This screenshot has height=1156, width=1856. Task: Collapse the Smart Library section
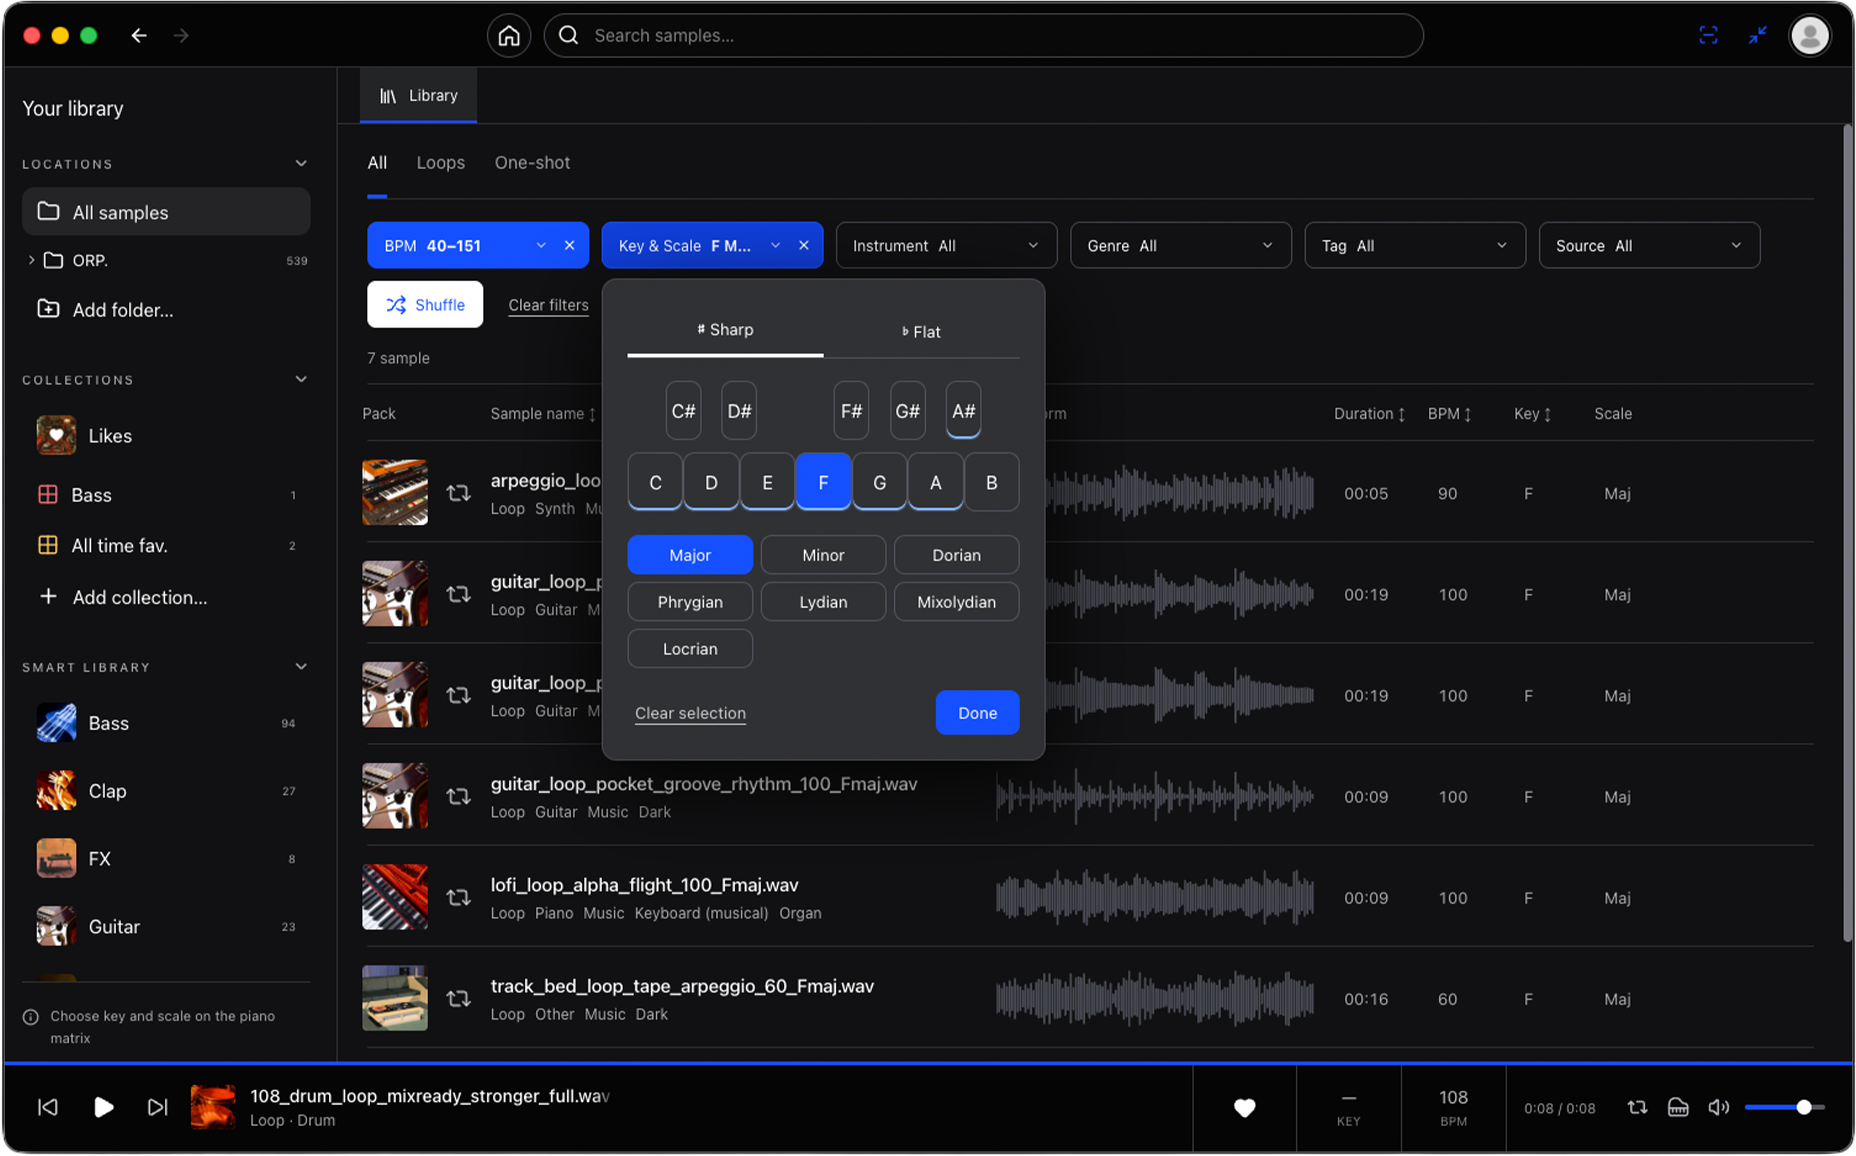tap(301, 667)
